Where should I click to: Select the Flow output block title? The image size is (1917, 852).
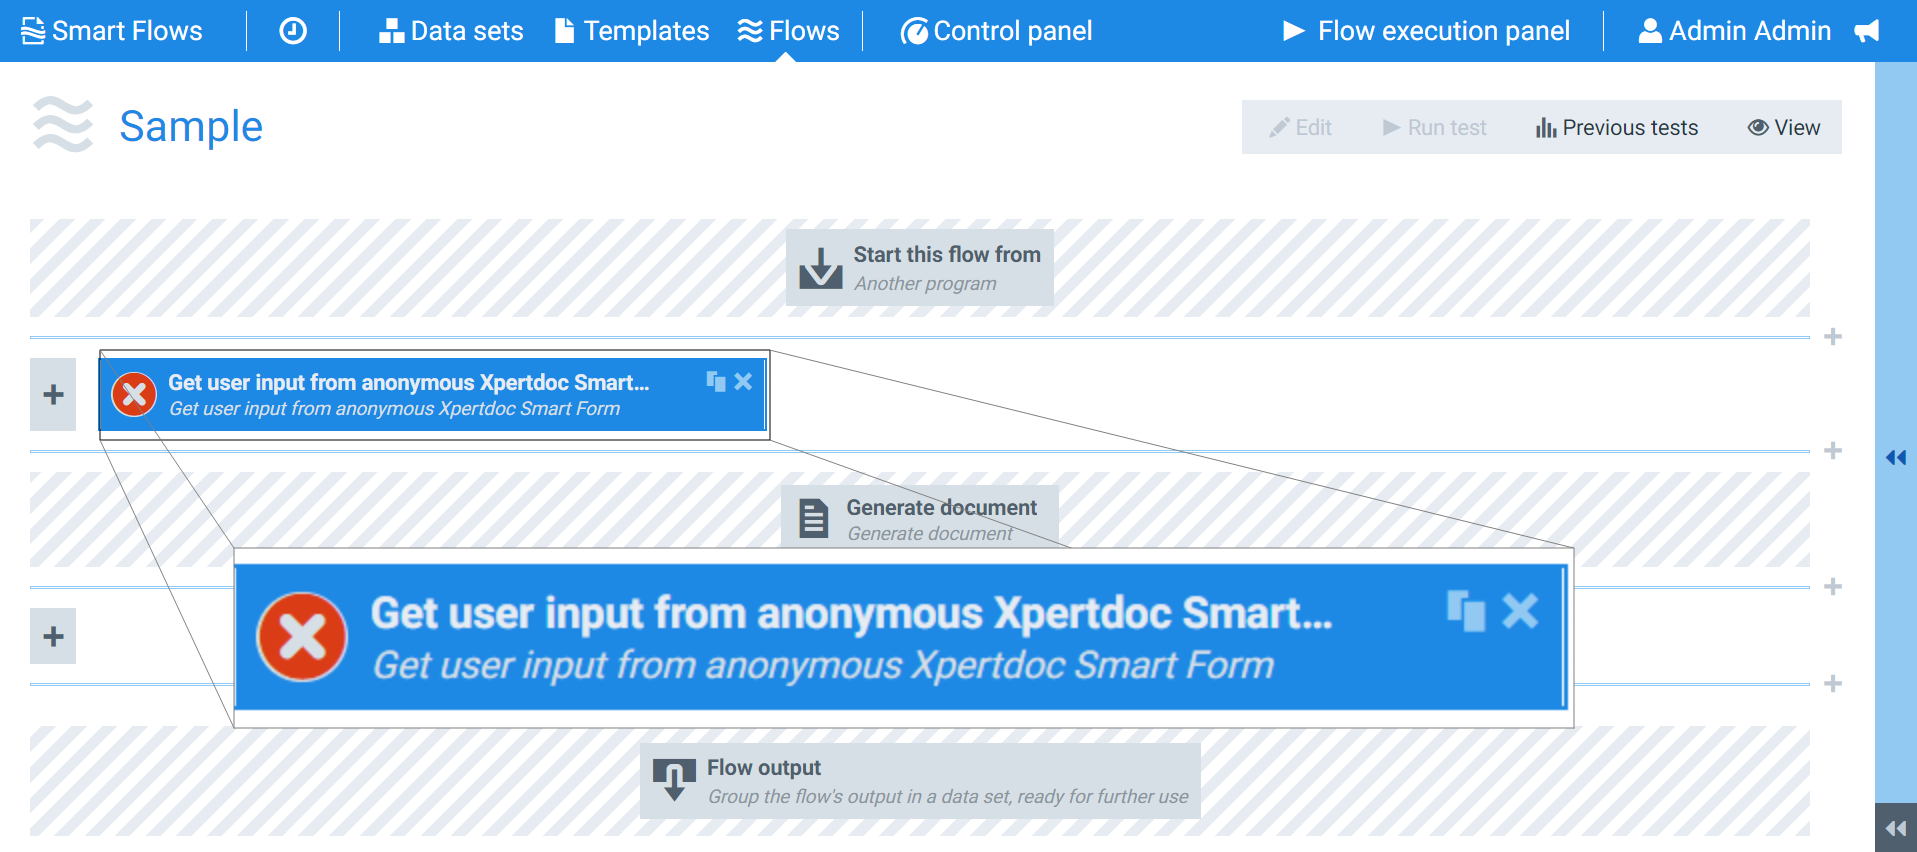pos(764,768)
